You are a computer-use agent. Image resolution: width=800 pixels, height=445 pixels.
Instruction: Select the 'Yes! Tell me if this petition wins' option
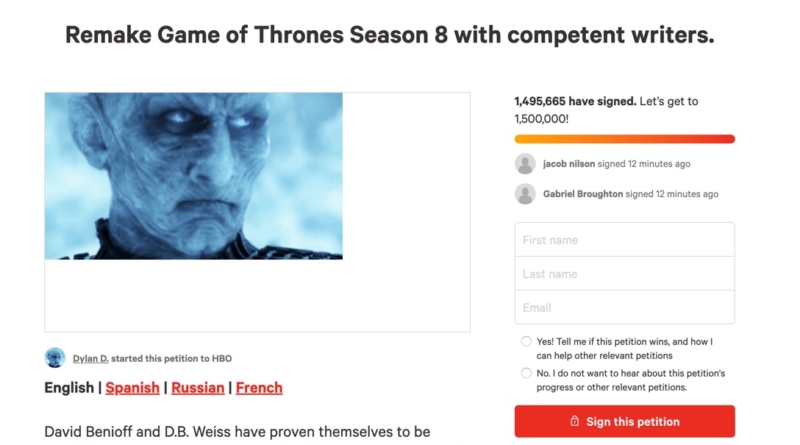click(526, 342)
